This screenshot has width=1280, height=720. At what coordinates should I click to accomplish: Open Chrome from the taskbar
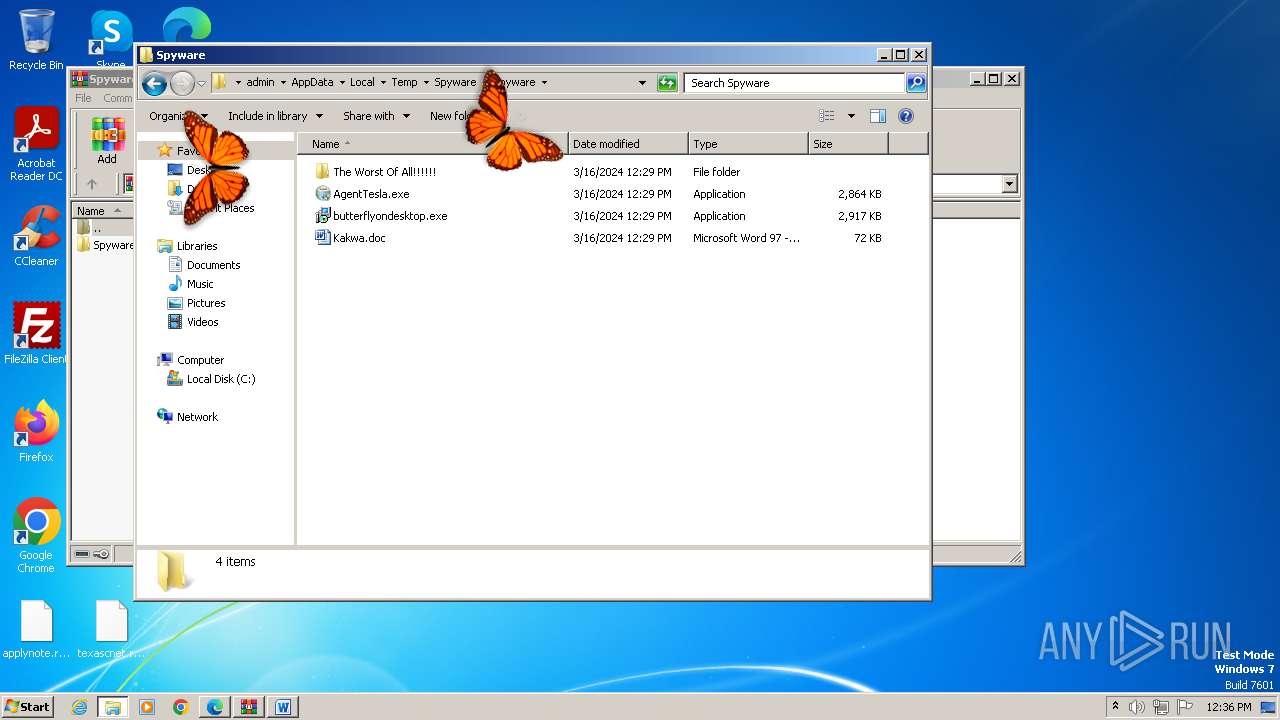click(x=181, y=707)
